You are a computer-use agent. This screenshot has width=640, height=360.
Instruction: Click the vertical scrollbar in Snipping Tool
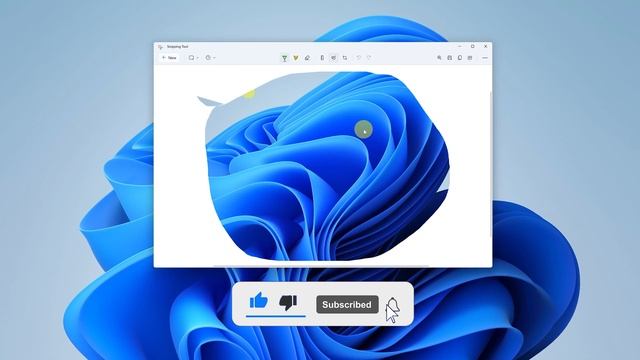491,164
